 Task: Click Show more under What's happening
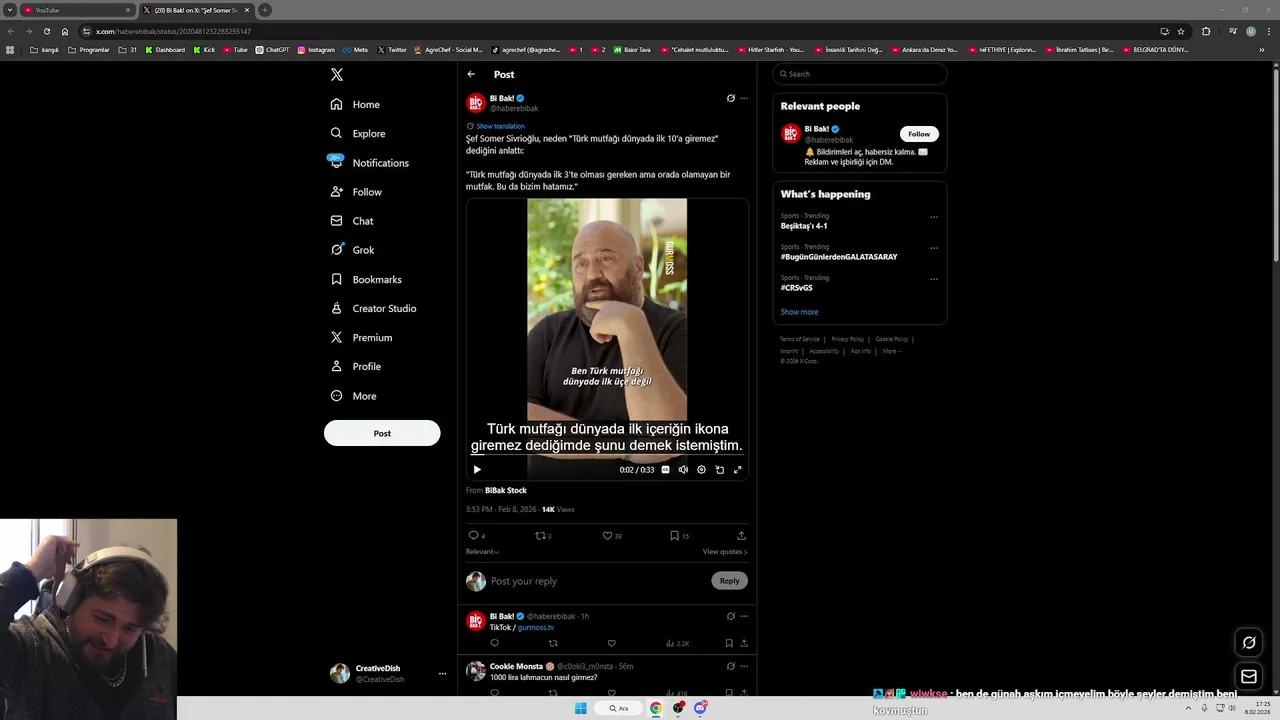coord(799,312)
